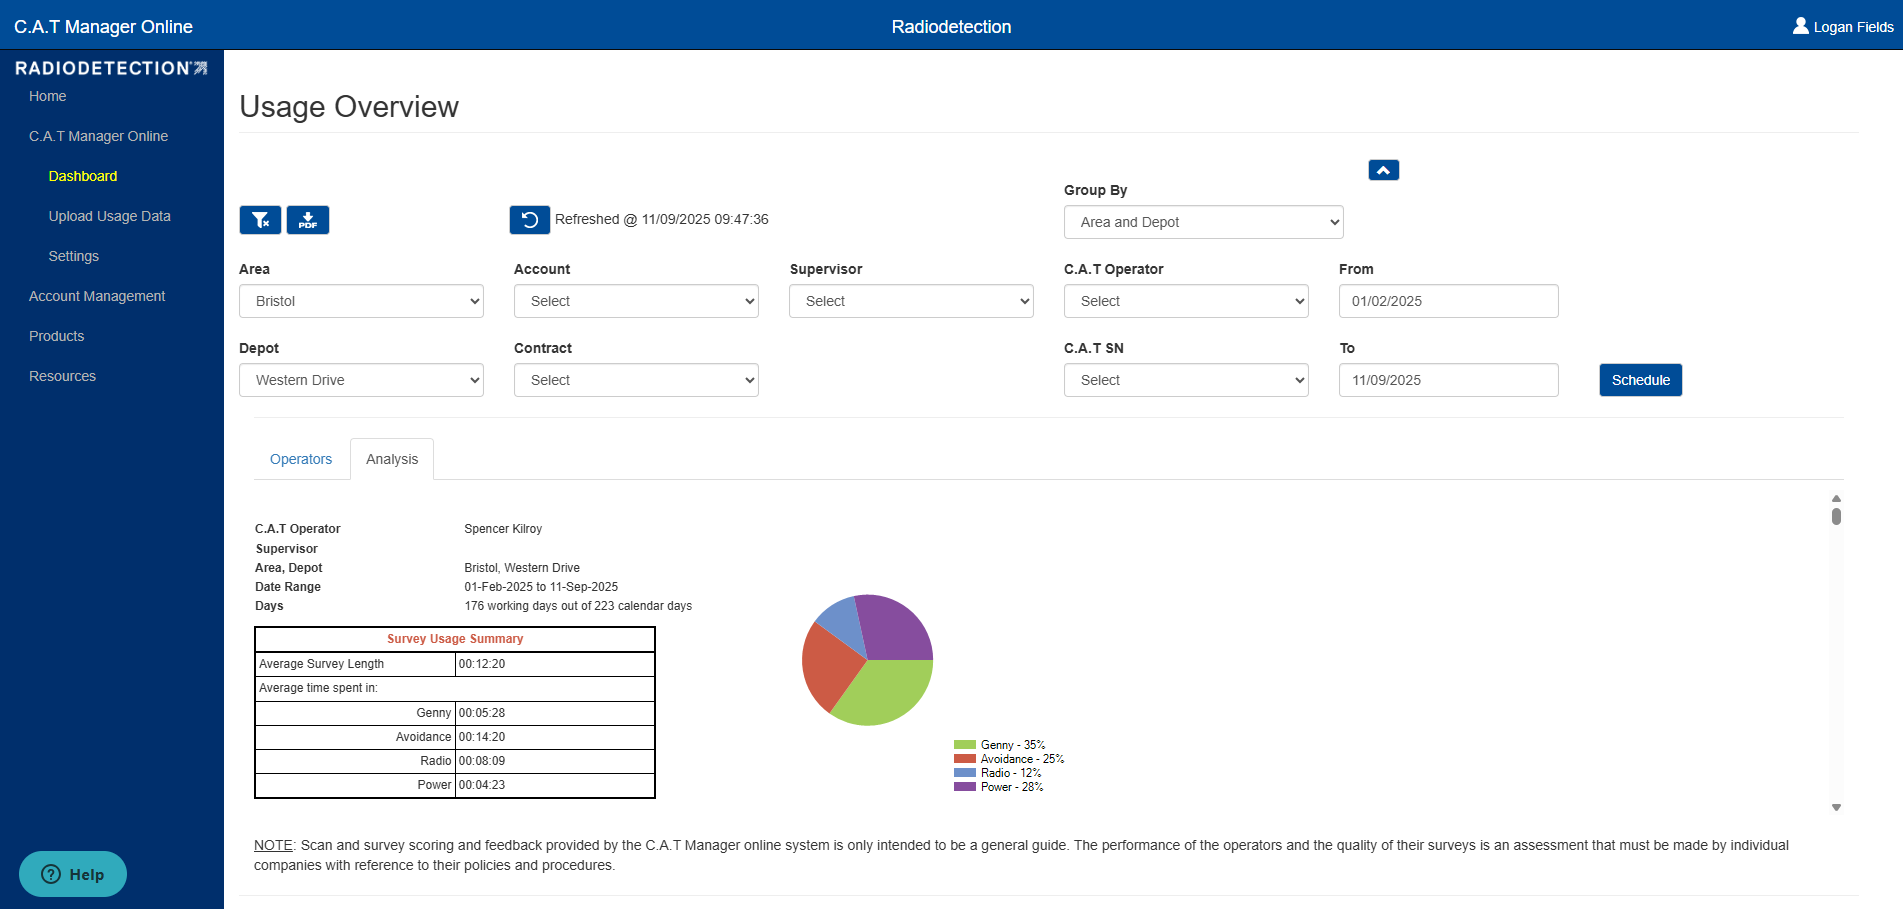Collapse filter panel with the chevron-up button
Image resolution: width=1903 pixels, height=909 pixels.
(x=1384, y=170)
